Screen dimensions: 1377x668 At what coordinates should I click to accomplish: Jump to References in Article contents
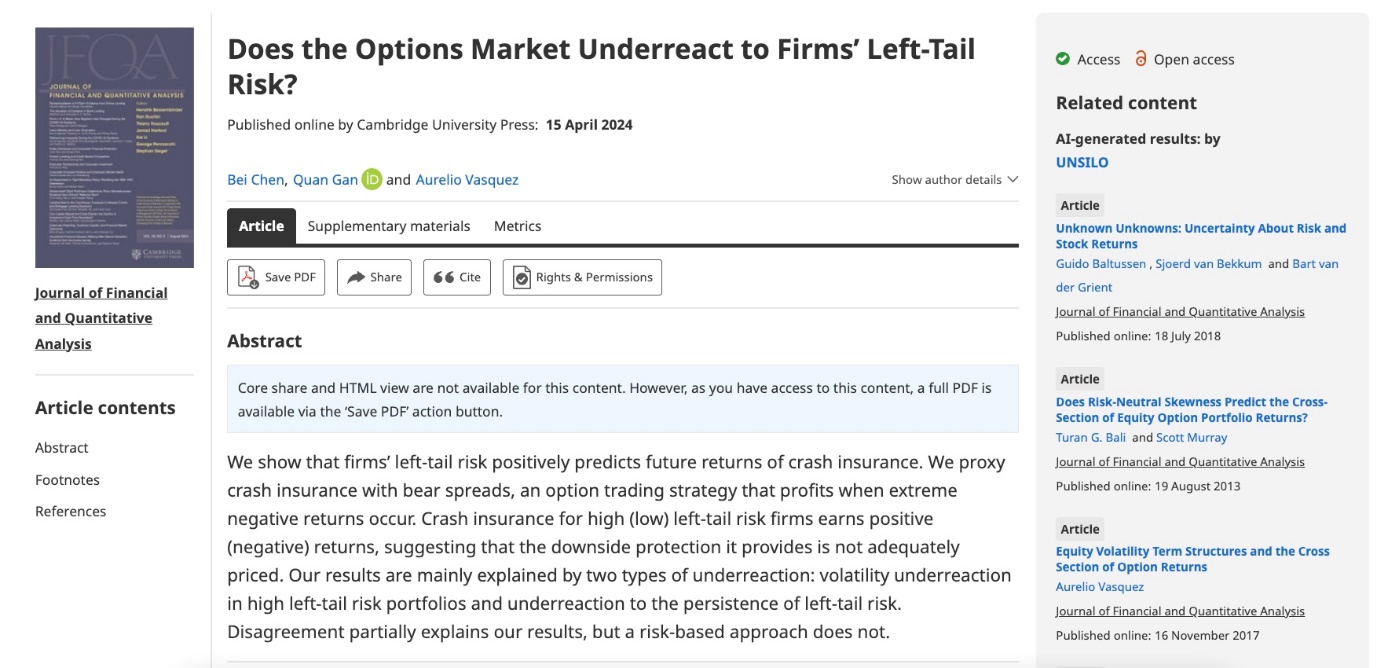tap(70, 511)
